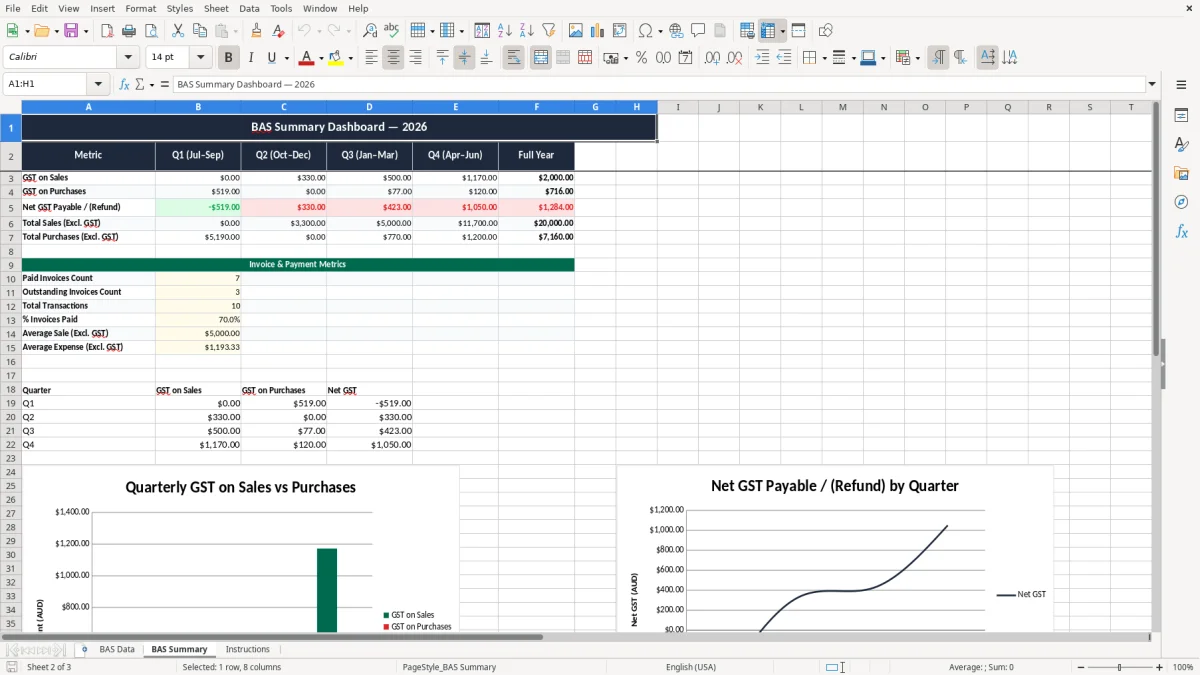
Task: Cut selection with scissors icon
Action: tap(178, 31)
